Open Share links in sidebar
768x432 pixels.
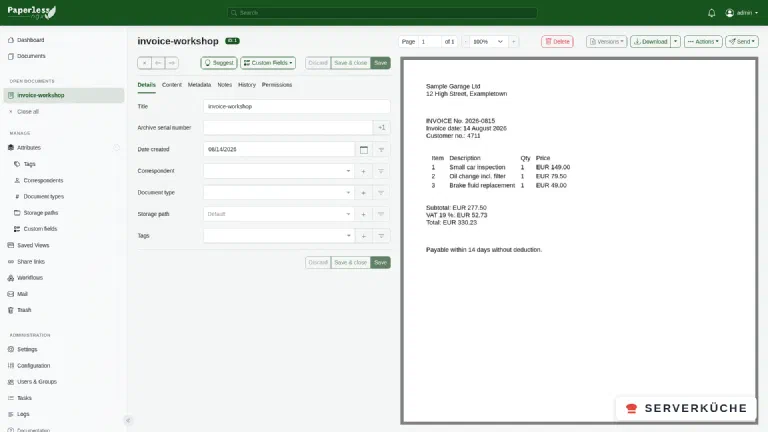click(31, 262)
